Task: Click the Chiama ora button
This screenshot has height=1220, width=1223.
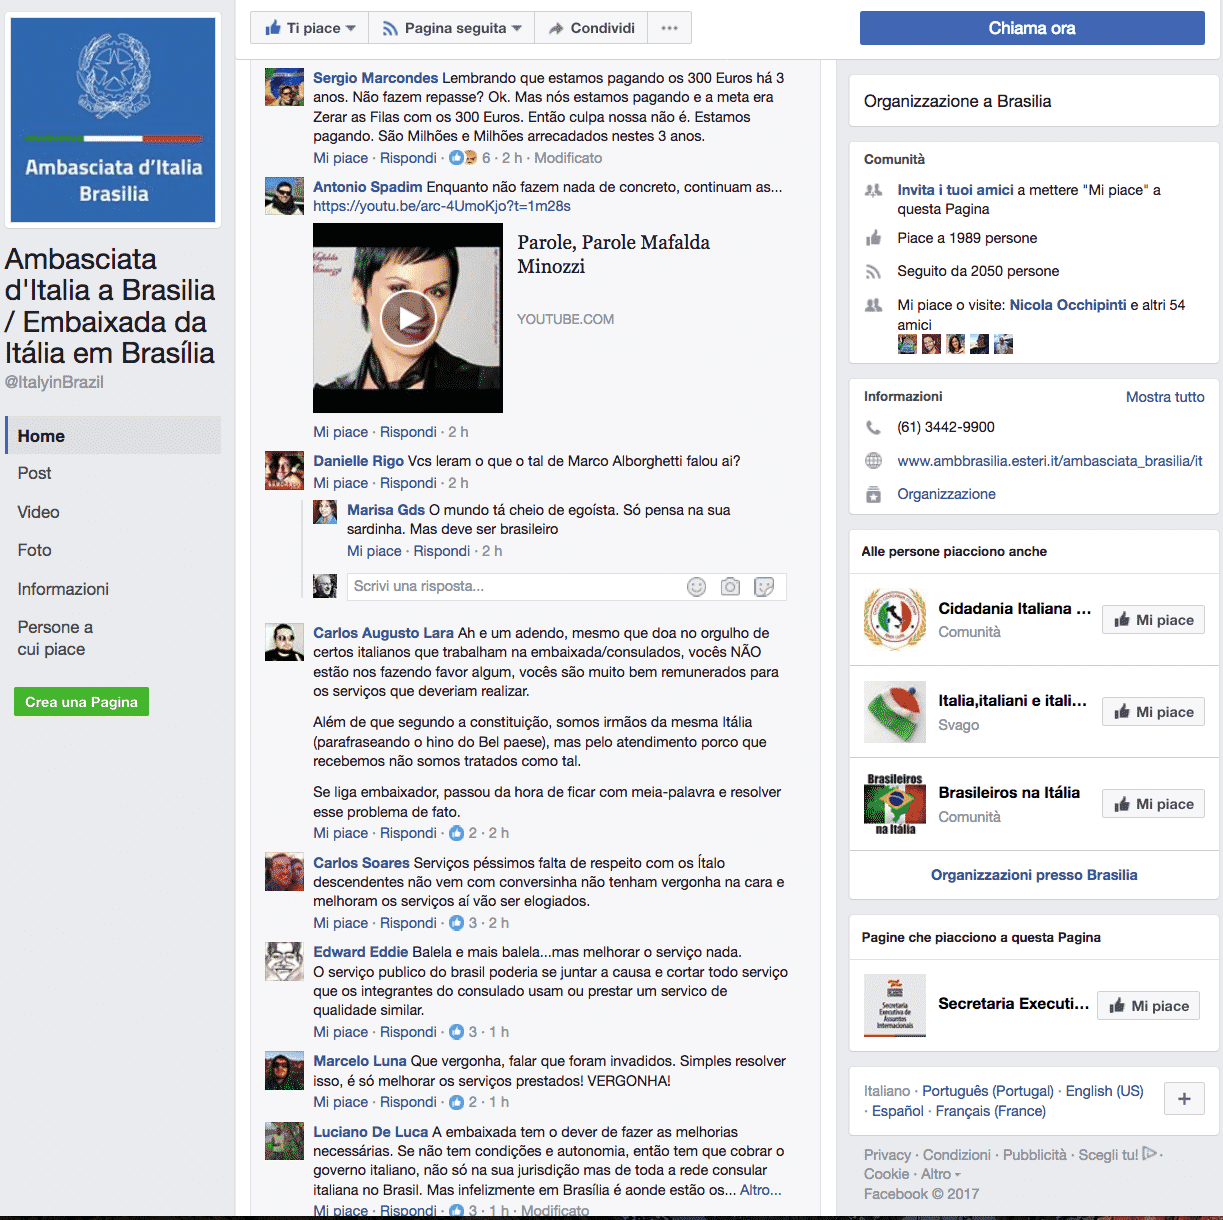Action: [1032, 28]
